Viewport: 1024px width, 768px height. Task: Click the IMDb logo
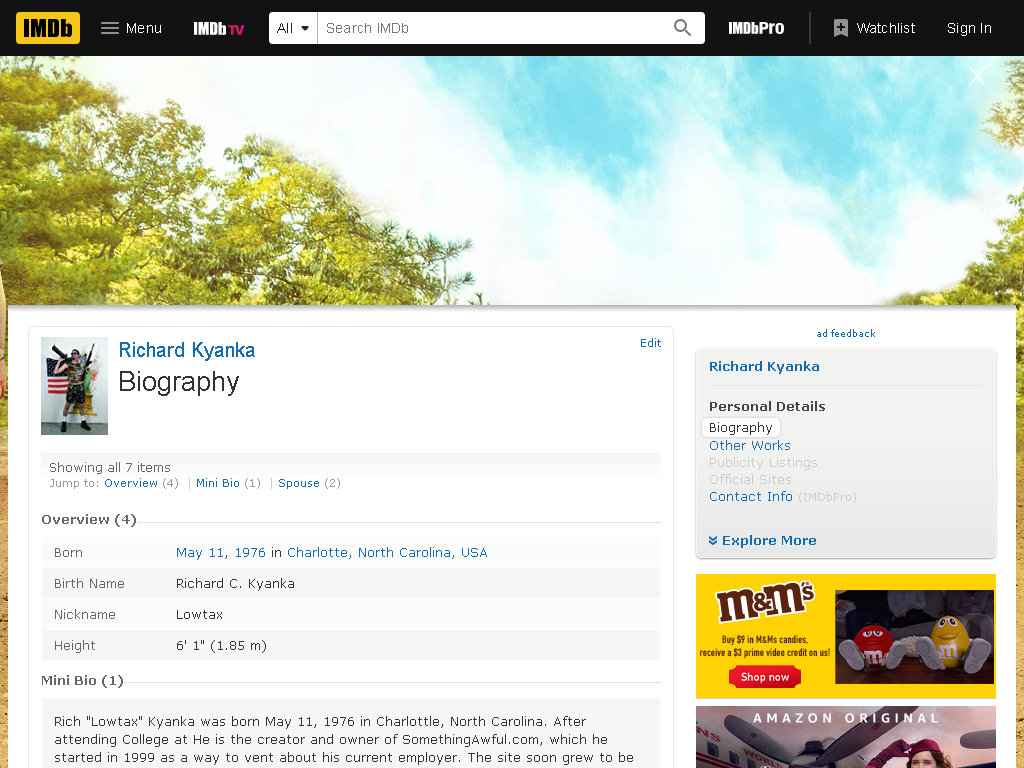pyautogui.click(x=48, y=28)
